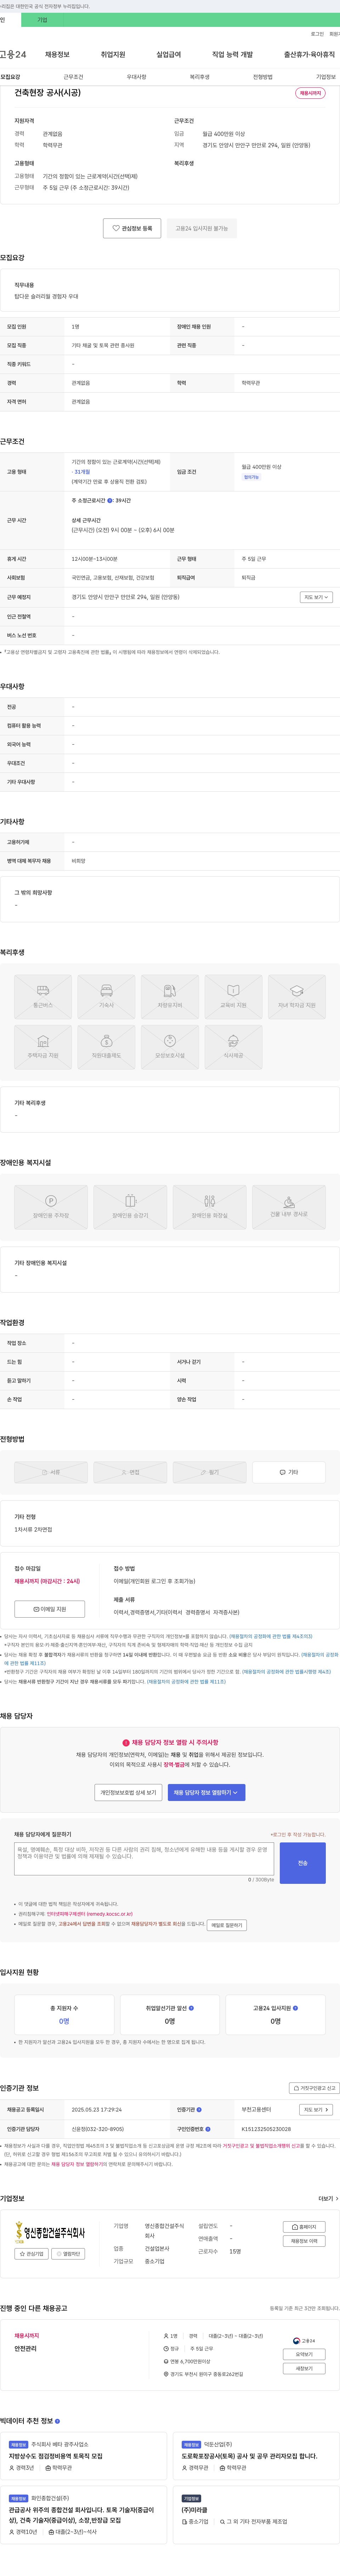Click the 면접 screening method box
The width and height of the screenshot is (340, 2576).
(x=130, y=1472)
